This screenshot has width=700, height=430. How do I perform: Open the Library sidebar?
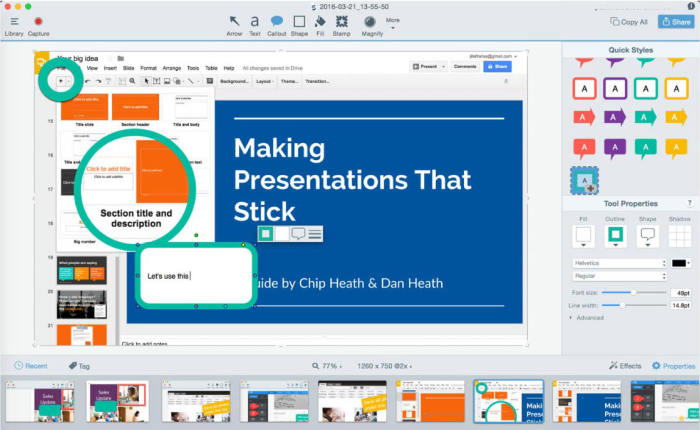14,26
